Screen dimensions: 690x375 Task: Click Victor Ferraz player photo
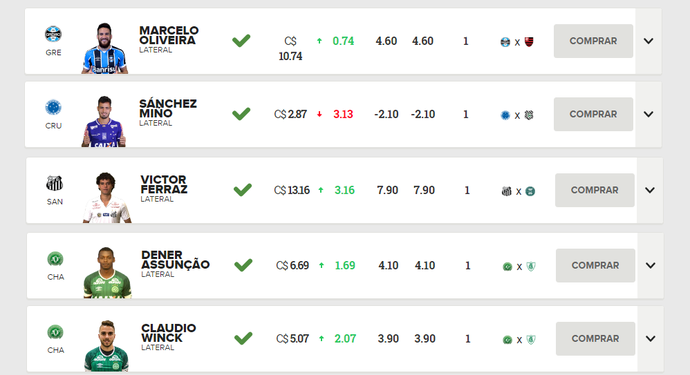coord(106,197)
